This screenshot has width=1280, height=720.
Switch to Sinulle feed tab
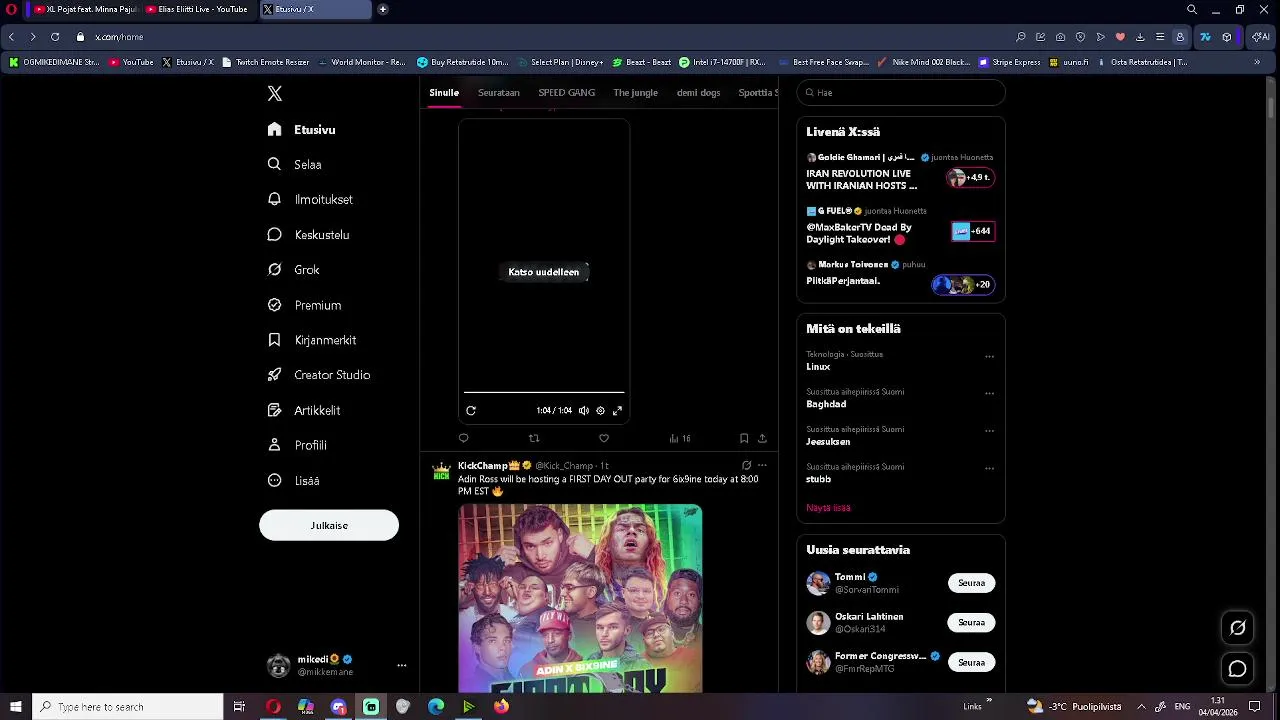[444, 93]
